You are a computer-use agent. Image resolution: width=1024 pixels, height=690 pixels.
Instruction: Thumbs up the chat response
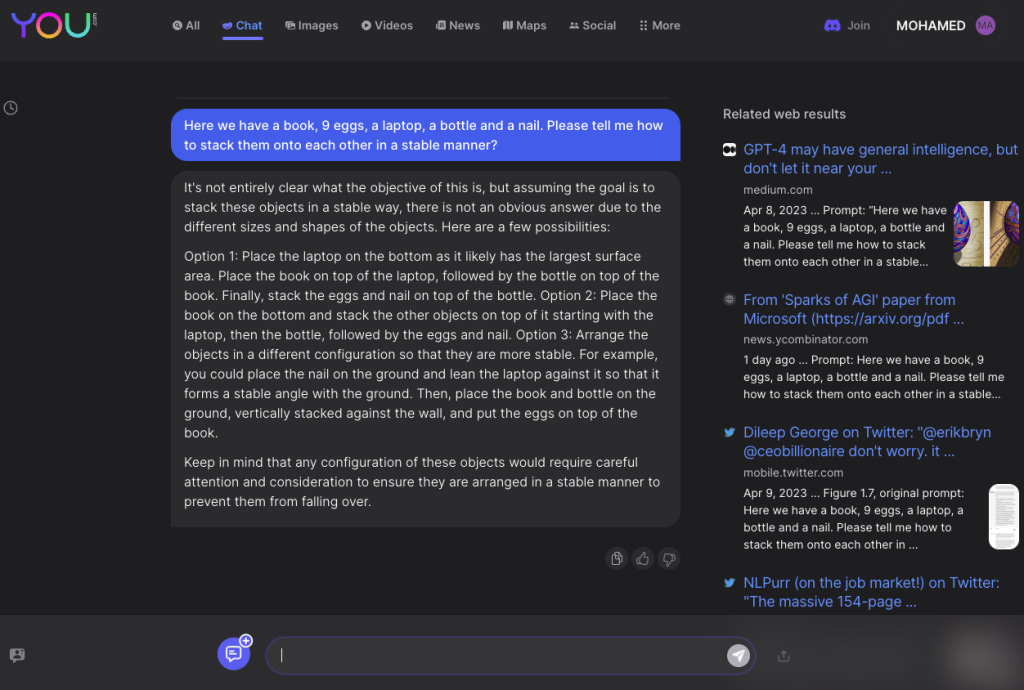point(643,559)
